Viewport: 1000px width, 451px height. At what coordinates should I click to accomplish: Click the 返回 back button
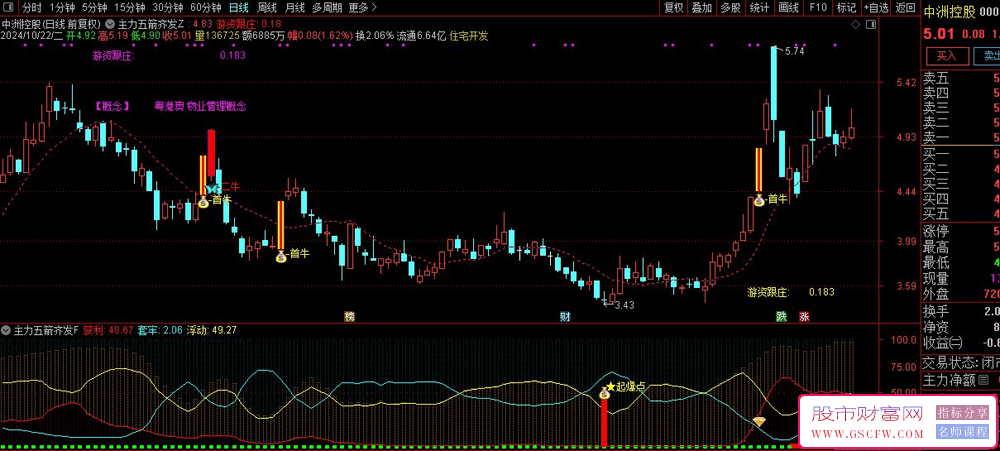905,8
